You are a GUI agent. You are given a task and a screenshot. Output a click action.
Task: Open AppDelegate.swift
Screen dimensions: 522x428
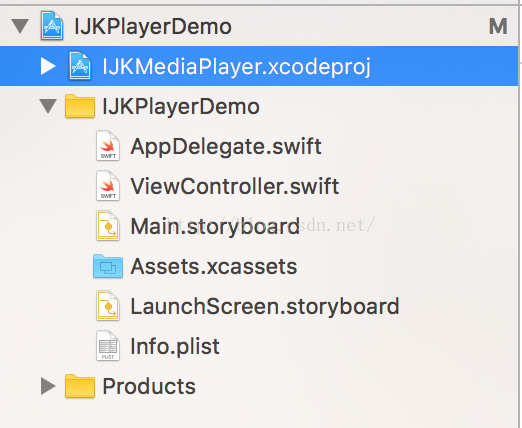226,147
